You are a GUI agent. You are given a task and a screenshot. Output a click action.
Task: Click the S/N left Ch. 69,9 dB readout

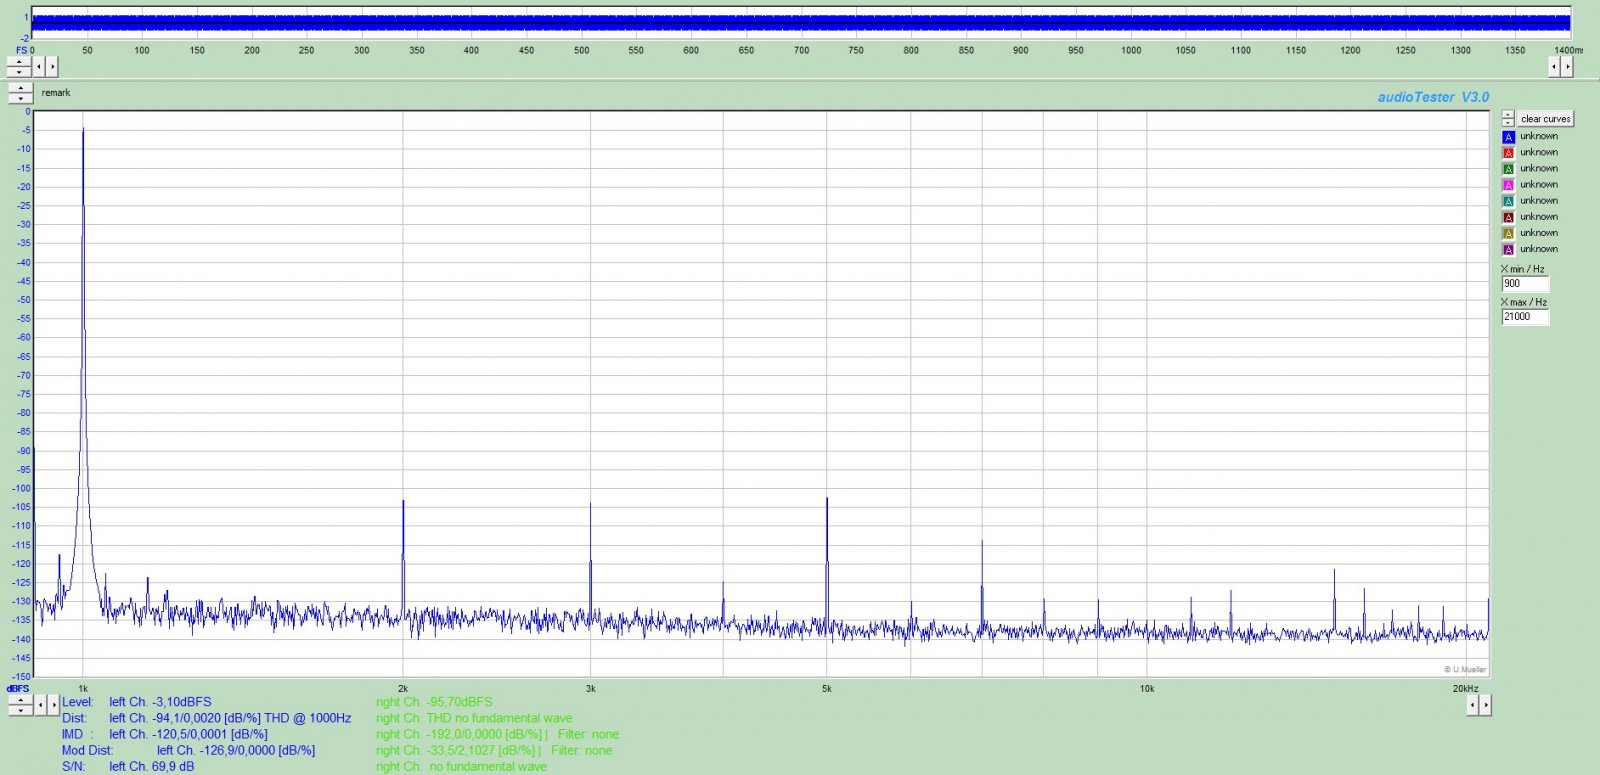(128, 766)
